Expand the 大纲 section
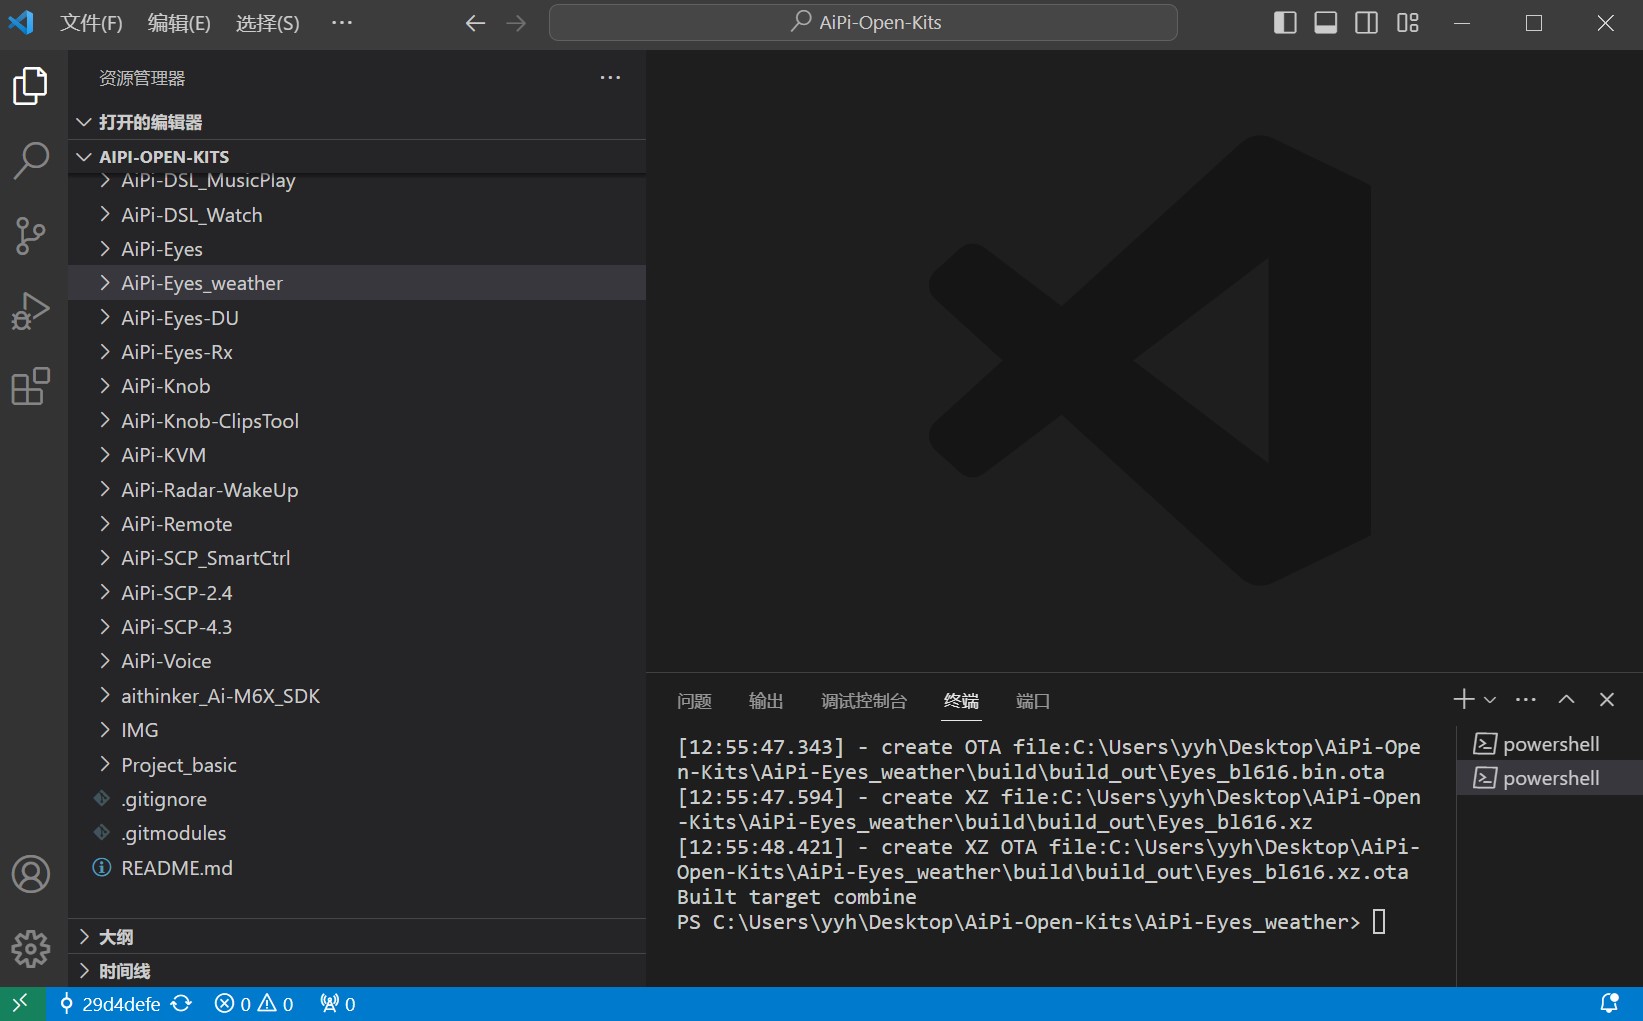Viewport: 1643px width, 1021px height. coord(357,937)
